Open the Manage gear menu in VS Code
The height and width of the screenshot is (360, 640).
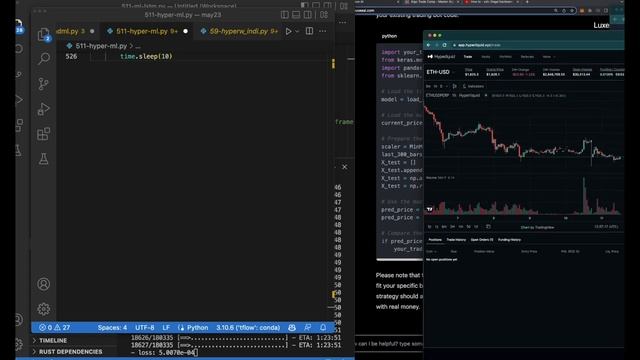[43, 309]
